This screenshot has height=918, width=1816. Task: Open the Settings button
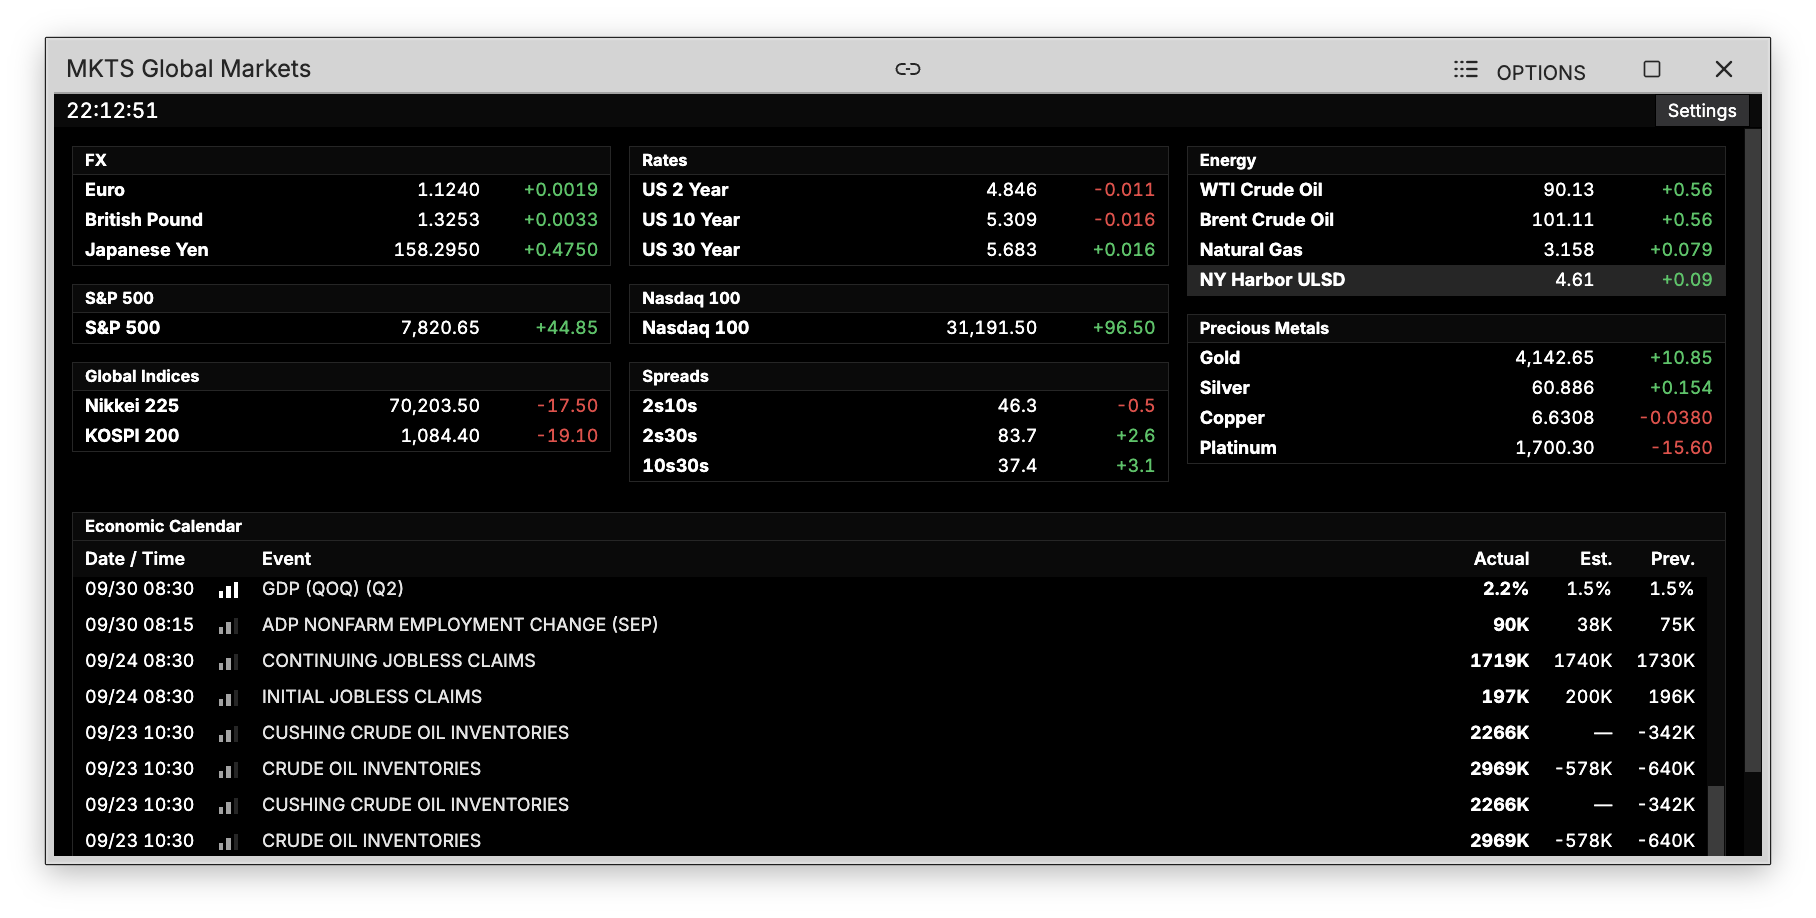click(1701, 111)
